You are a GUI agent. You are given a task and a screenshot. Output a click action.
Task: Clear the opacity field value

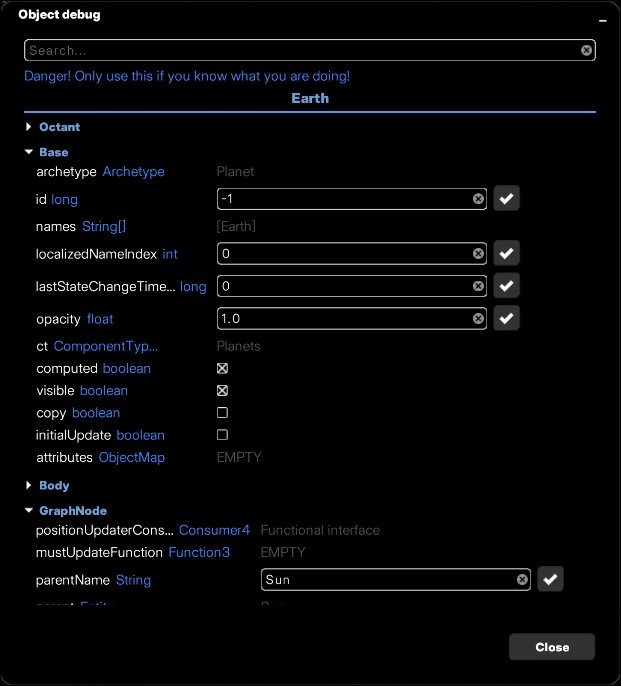coord(478,319)
